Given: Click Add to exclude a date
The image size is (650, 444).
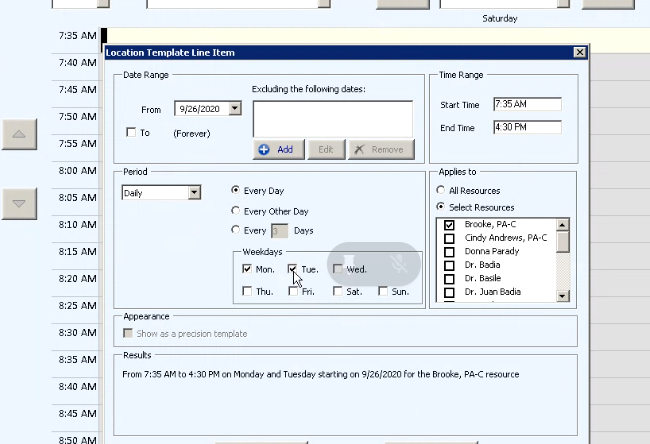Looking at the screenshot, I should 277,149.
